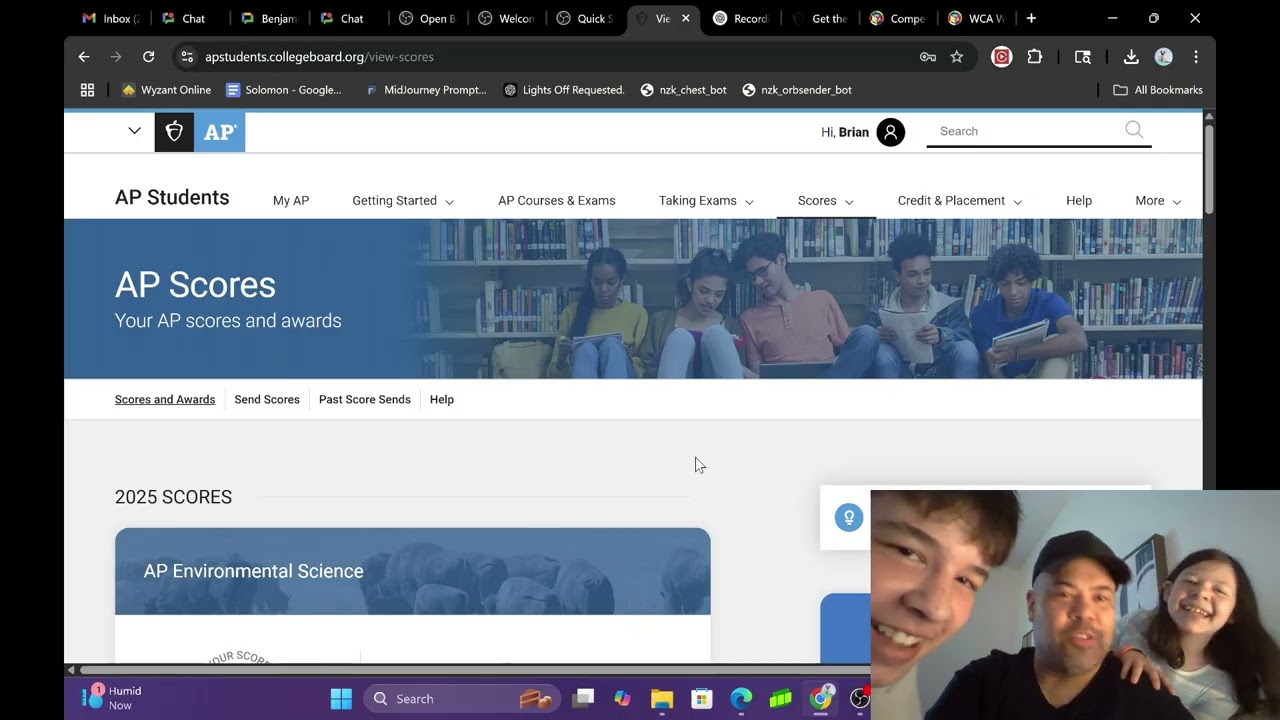
Task: Switch to the Get the tab
Action: click(x=820, y=18)
